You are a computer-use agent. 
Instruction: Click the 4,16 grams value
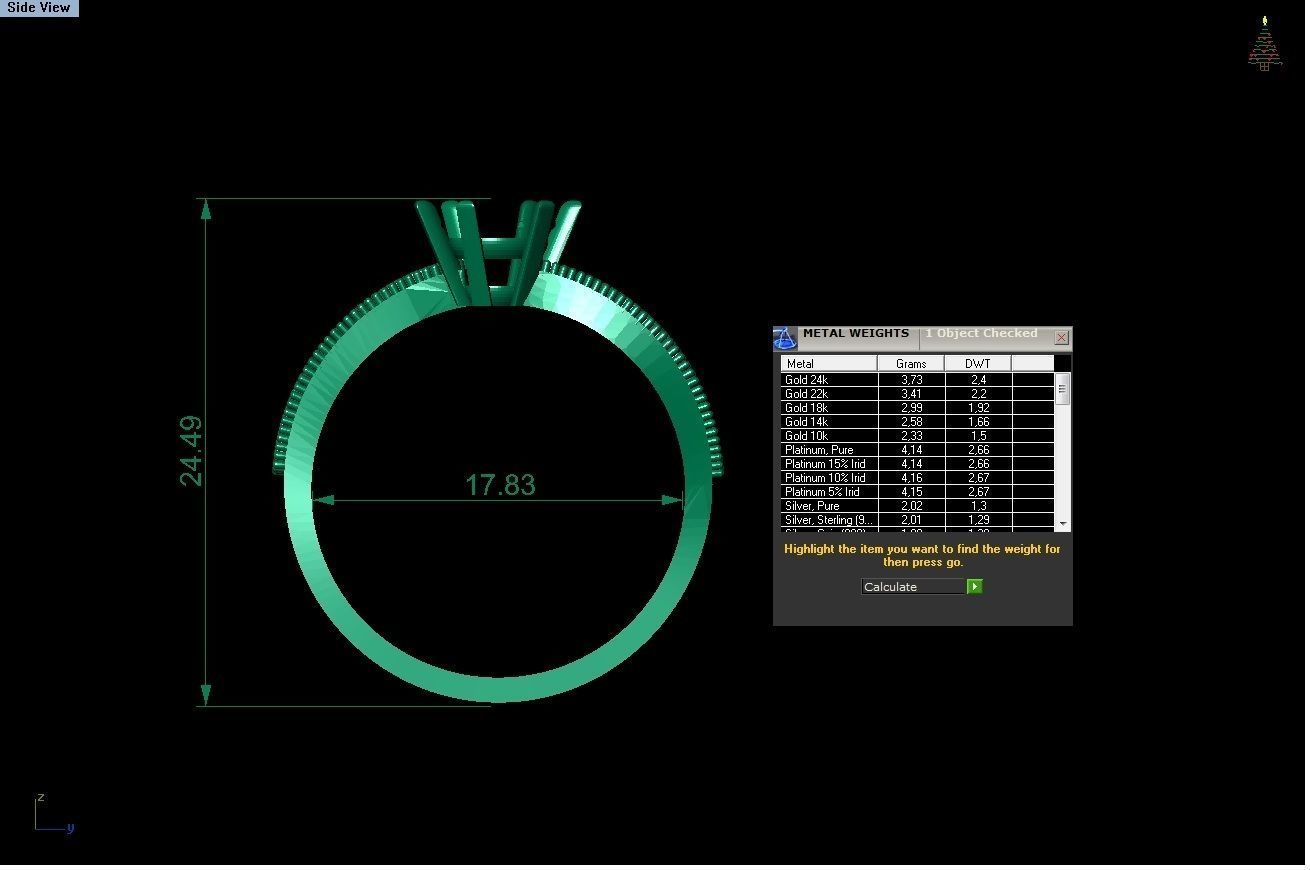point(911,478)
